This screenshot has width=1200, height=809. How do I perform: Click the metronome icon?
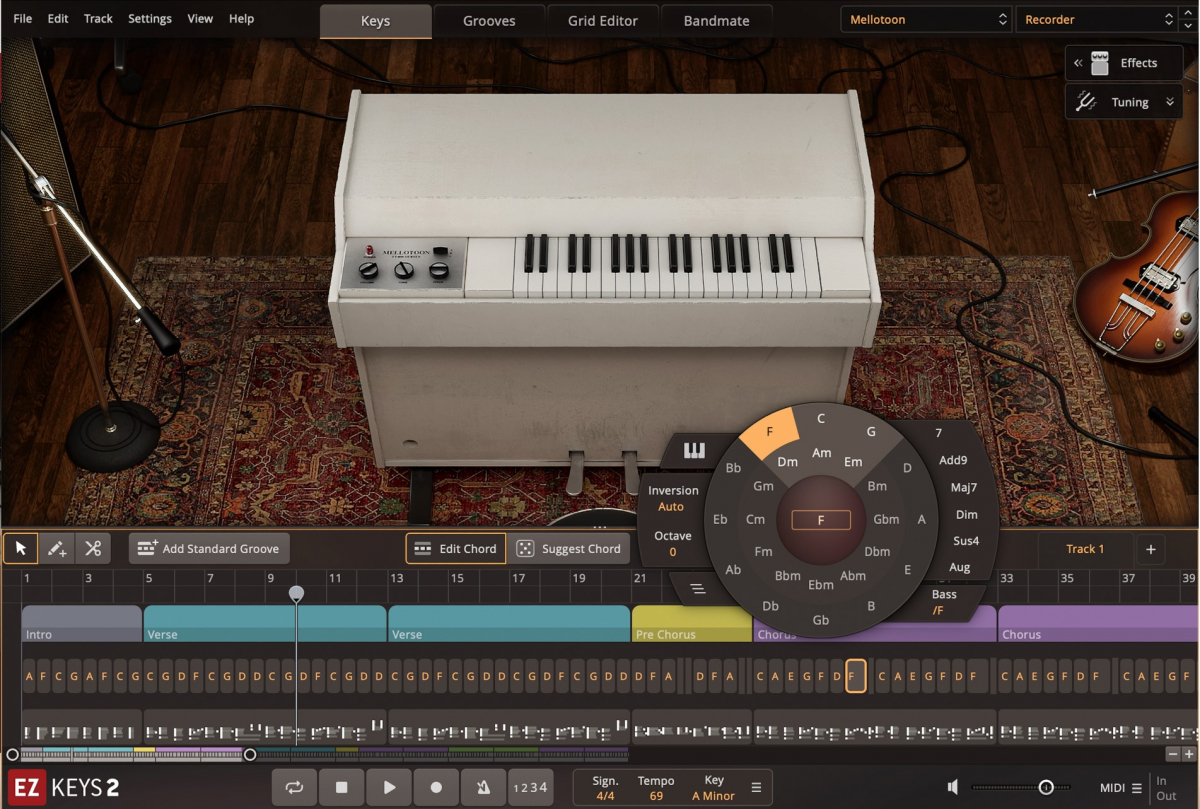[483, 787]
